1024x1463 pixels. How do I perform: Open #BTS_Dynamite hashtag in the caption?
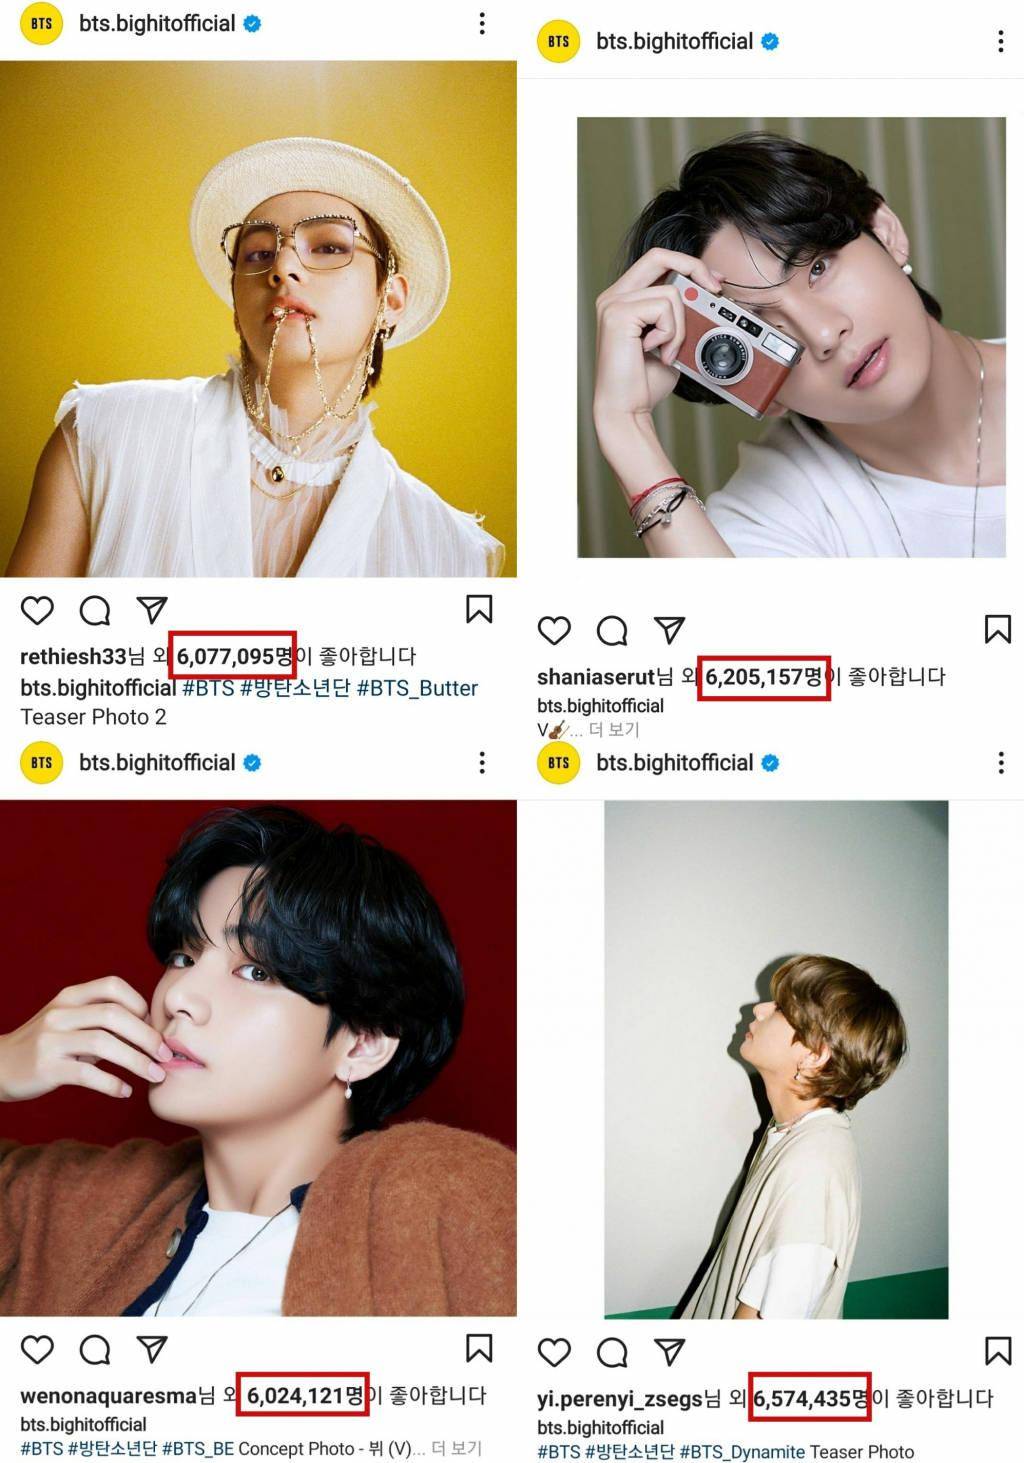point(742,1452)
